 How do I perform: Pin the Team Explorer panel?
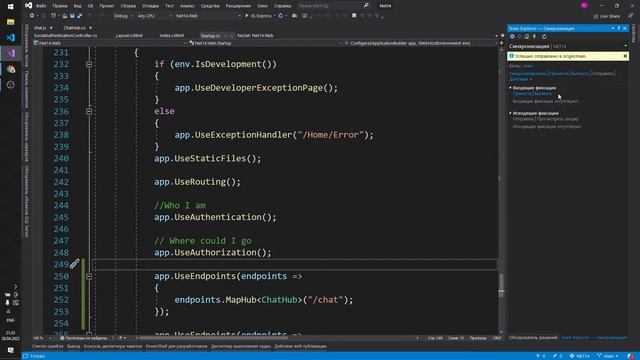click(x=619, y=28)
